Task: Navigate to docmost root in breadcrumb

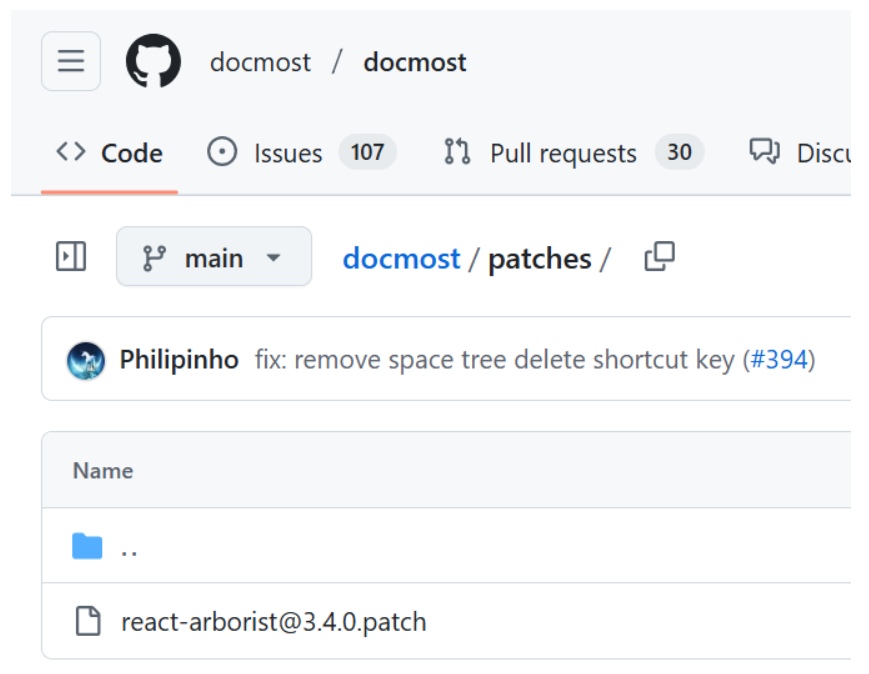Action: (x=401, y=258)
